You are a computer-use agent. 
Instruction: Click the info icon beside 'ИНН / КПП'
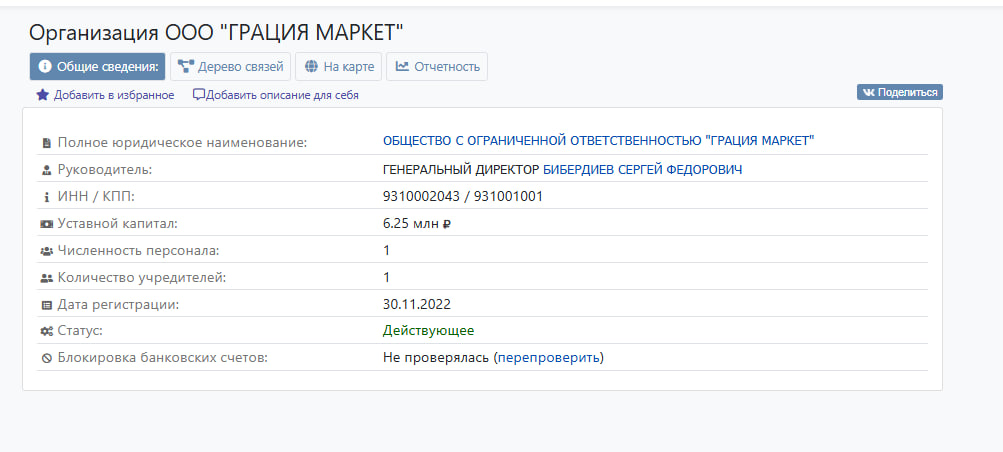[x=46, y=197]
